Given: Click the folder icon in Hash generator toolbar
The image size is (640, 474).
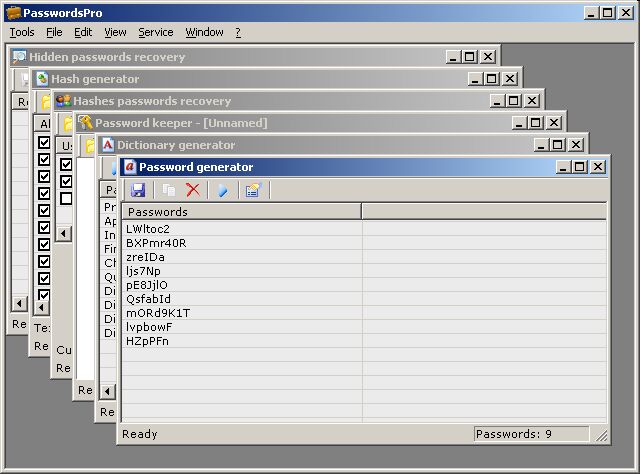Looking at the screenshot, I should 46,102.
